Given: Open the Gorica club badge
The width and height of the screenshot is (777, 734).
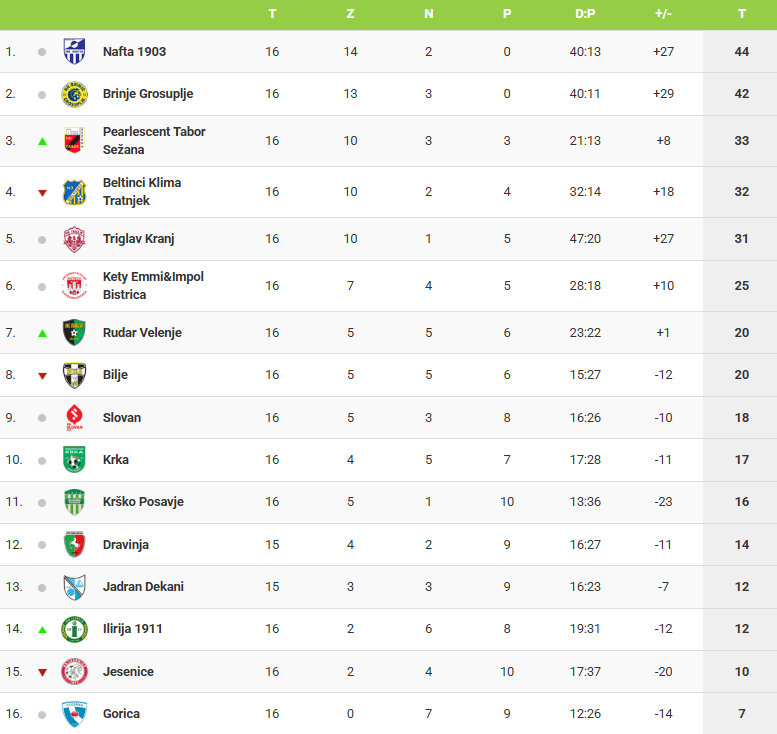Looking at the screenshot, I should [74, 714].
